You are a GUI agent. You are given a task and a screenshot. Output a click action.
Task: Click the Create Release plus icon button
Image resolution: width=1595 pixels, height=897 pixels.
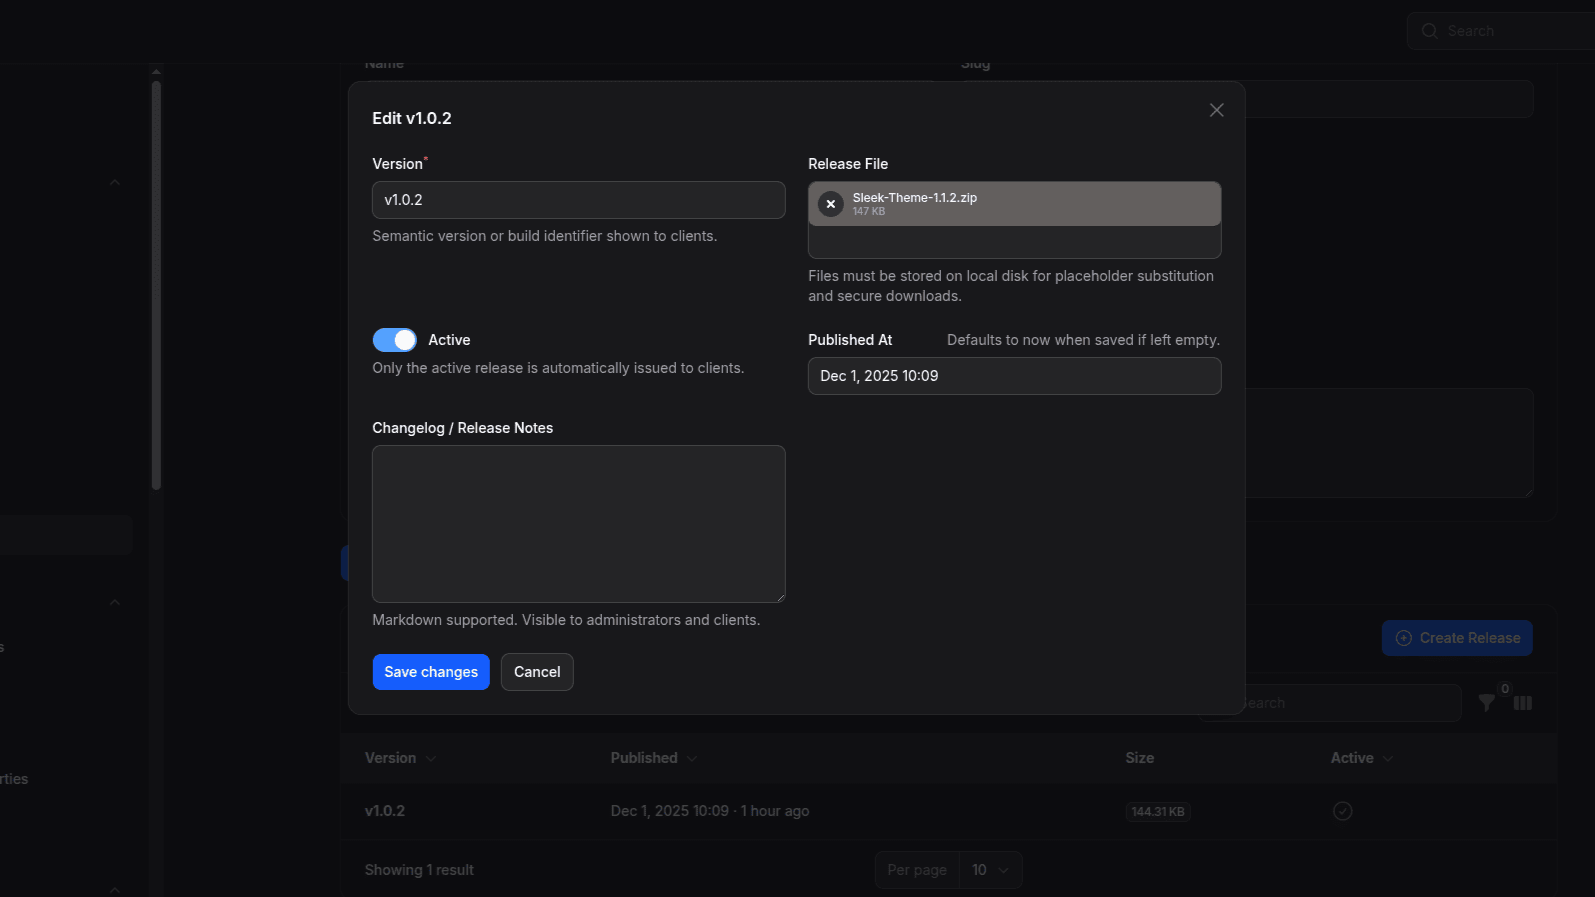pos(1456,638)
